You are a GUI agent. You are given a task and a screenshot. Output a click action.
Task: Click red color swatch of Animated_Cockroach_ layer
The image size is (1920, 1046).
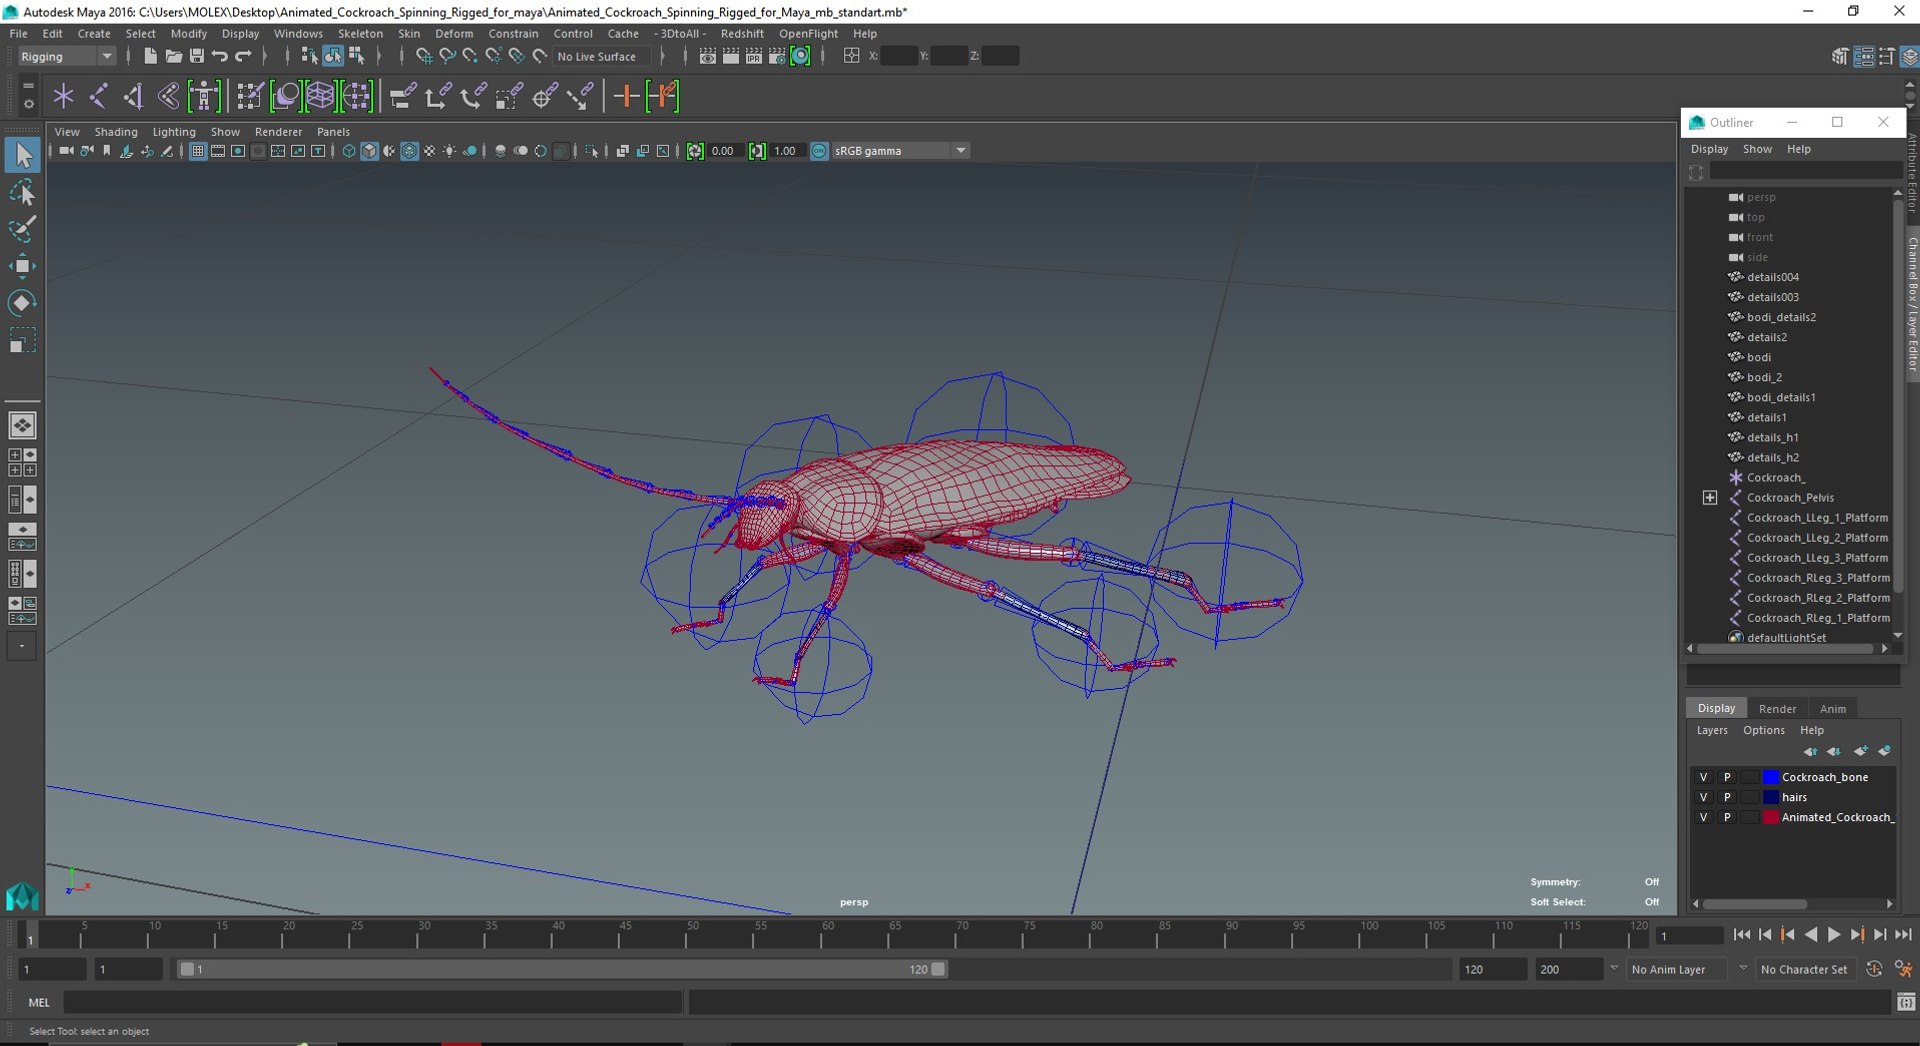click(1771, 817)
